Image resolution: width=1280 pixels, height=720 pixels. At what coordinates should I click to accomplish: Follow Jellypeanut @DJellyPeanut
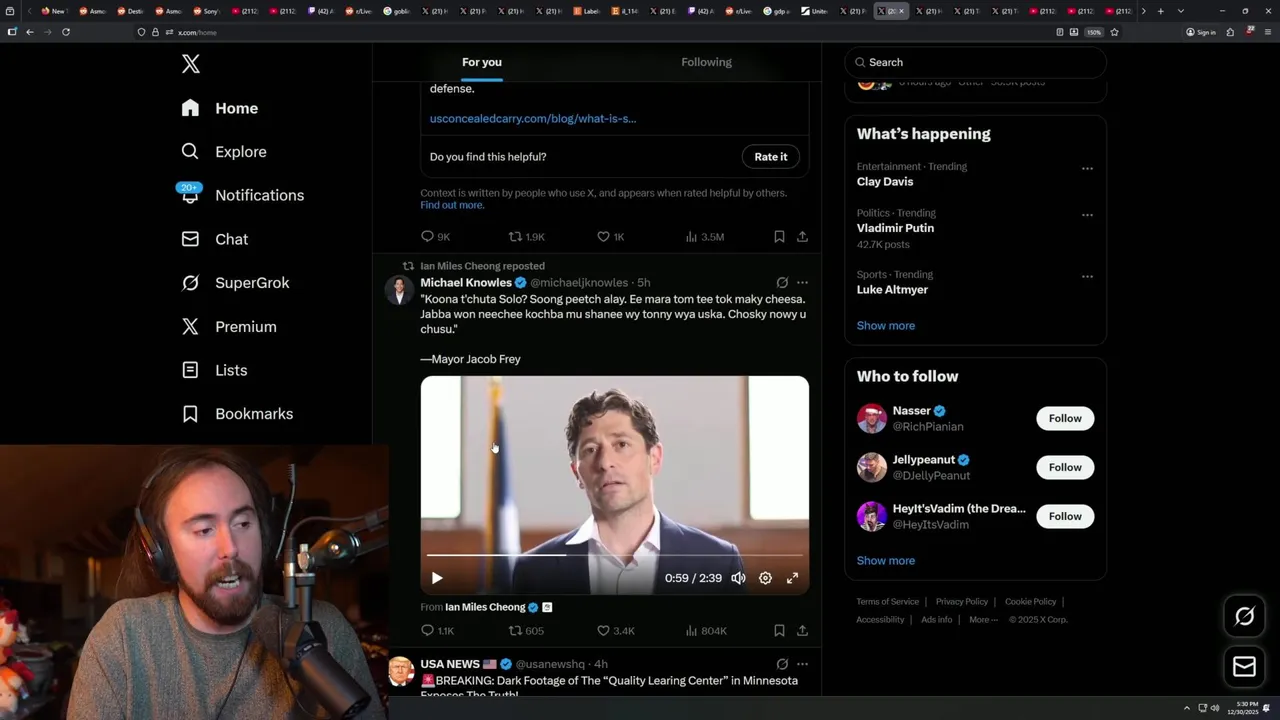pyautogui.click(x=1065, y=467)
